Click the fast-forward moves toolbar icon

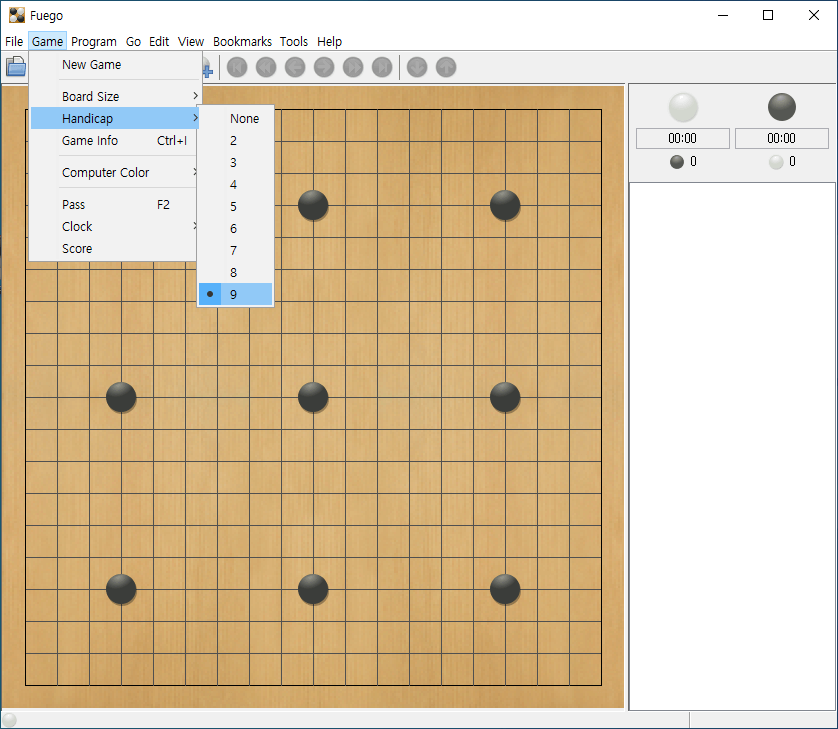353,67
